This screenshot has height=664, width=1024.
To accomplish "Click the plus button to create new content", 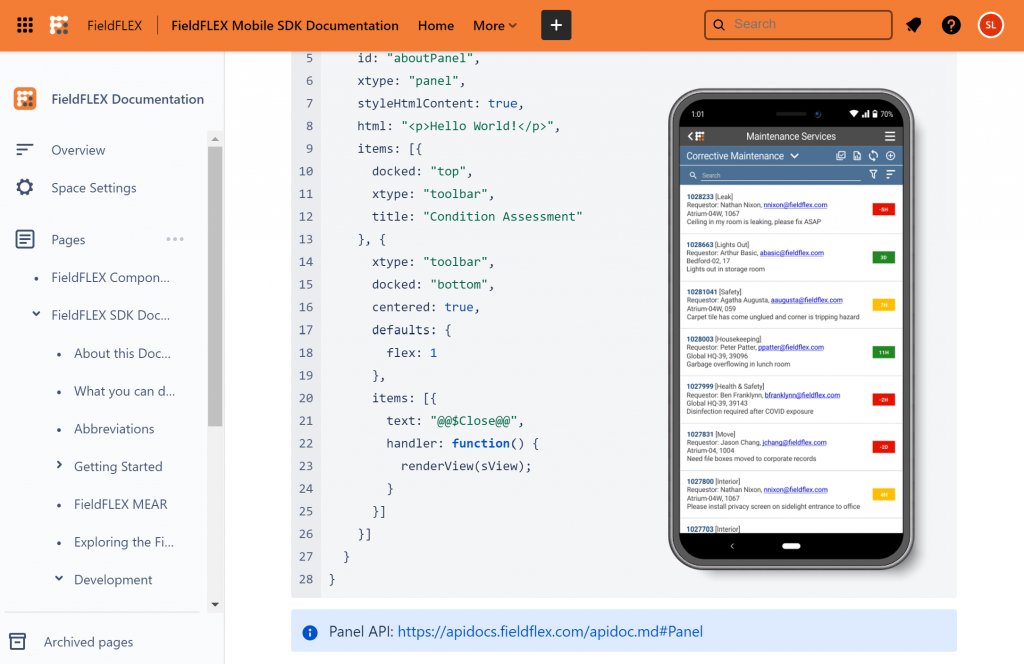I will 556,25.
